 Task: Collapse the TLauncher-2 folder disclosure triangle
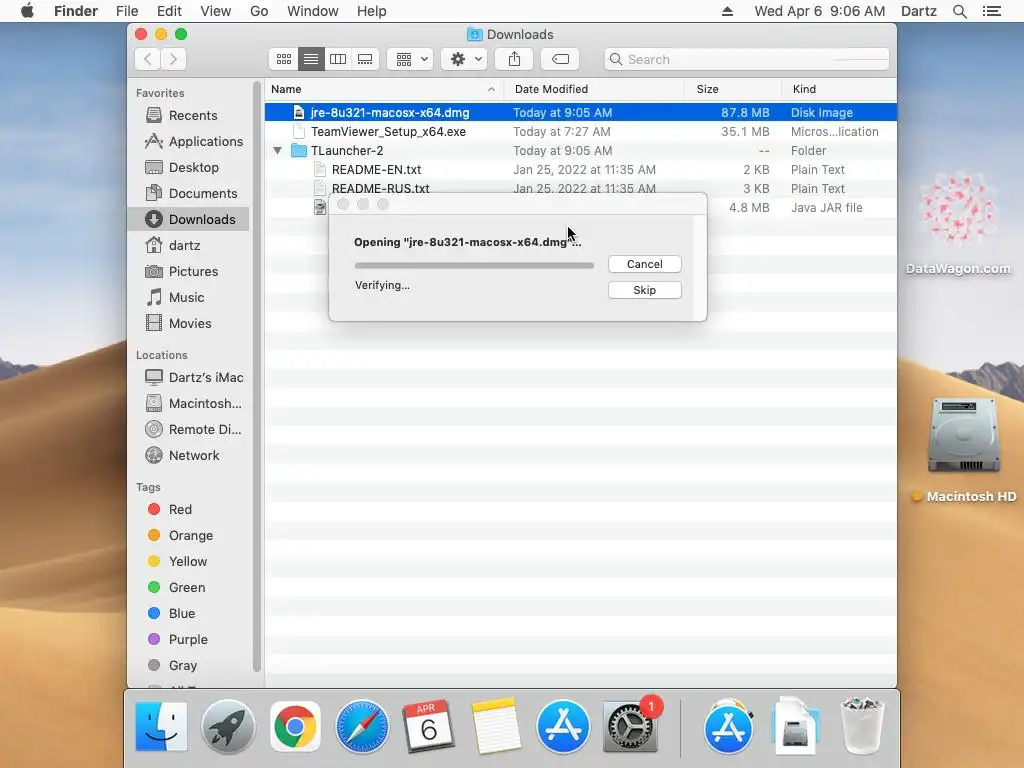[278, 150]
